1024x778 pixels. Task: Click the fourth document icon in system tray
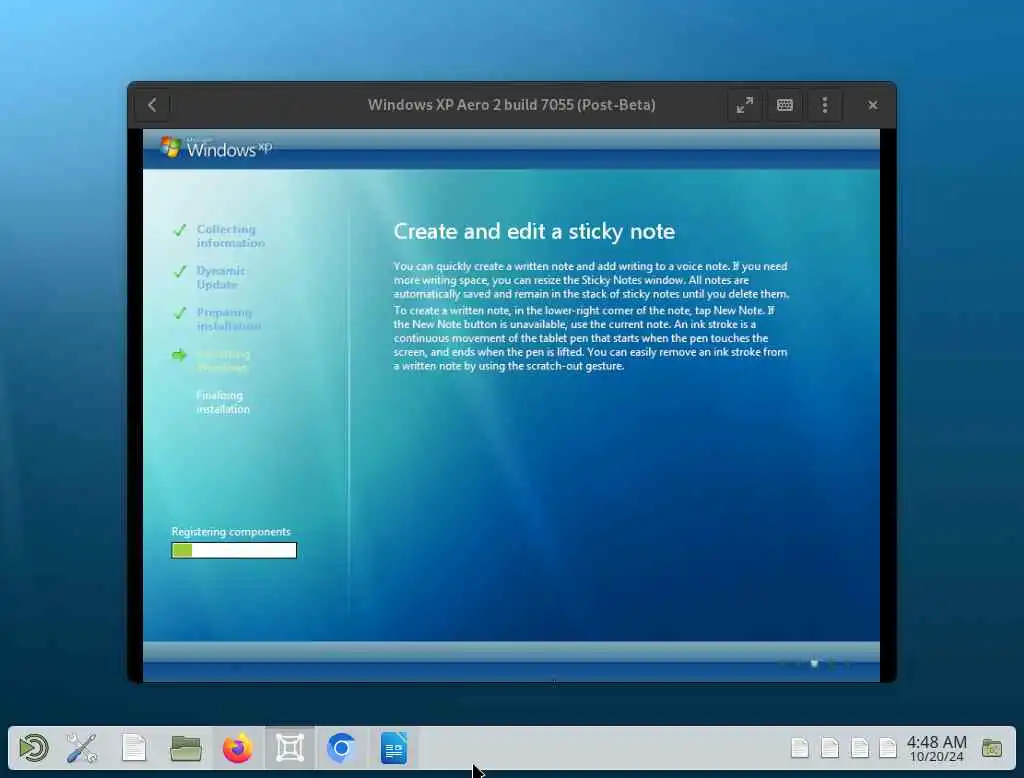coord(888,748)
